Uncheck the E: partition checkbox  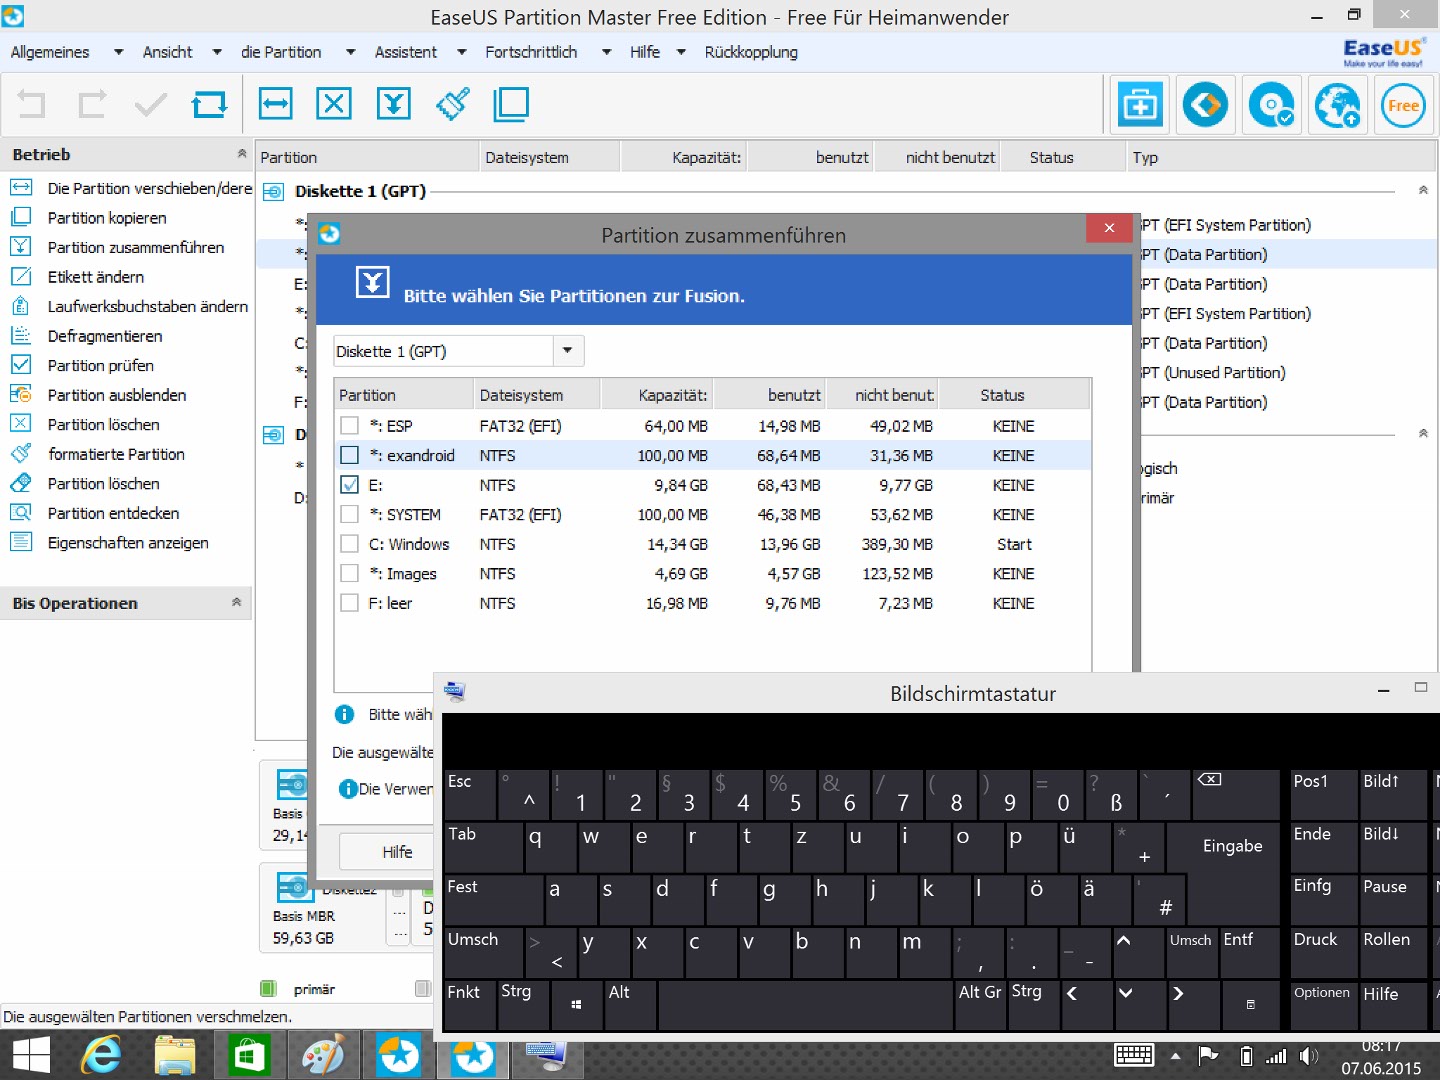point(349,485)
